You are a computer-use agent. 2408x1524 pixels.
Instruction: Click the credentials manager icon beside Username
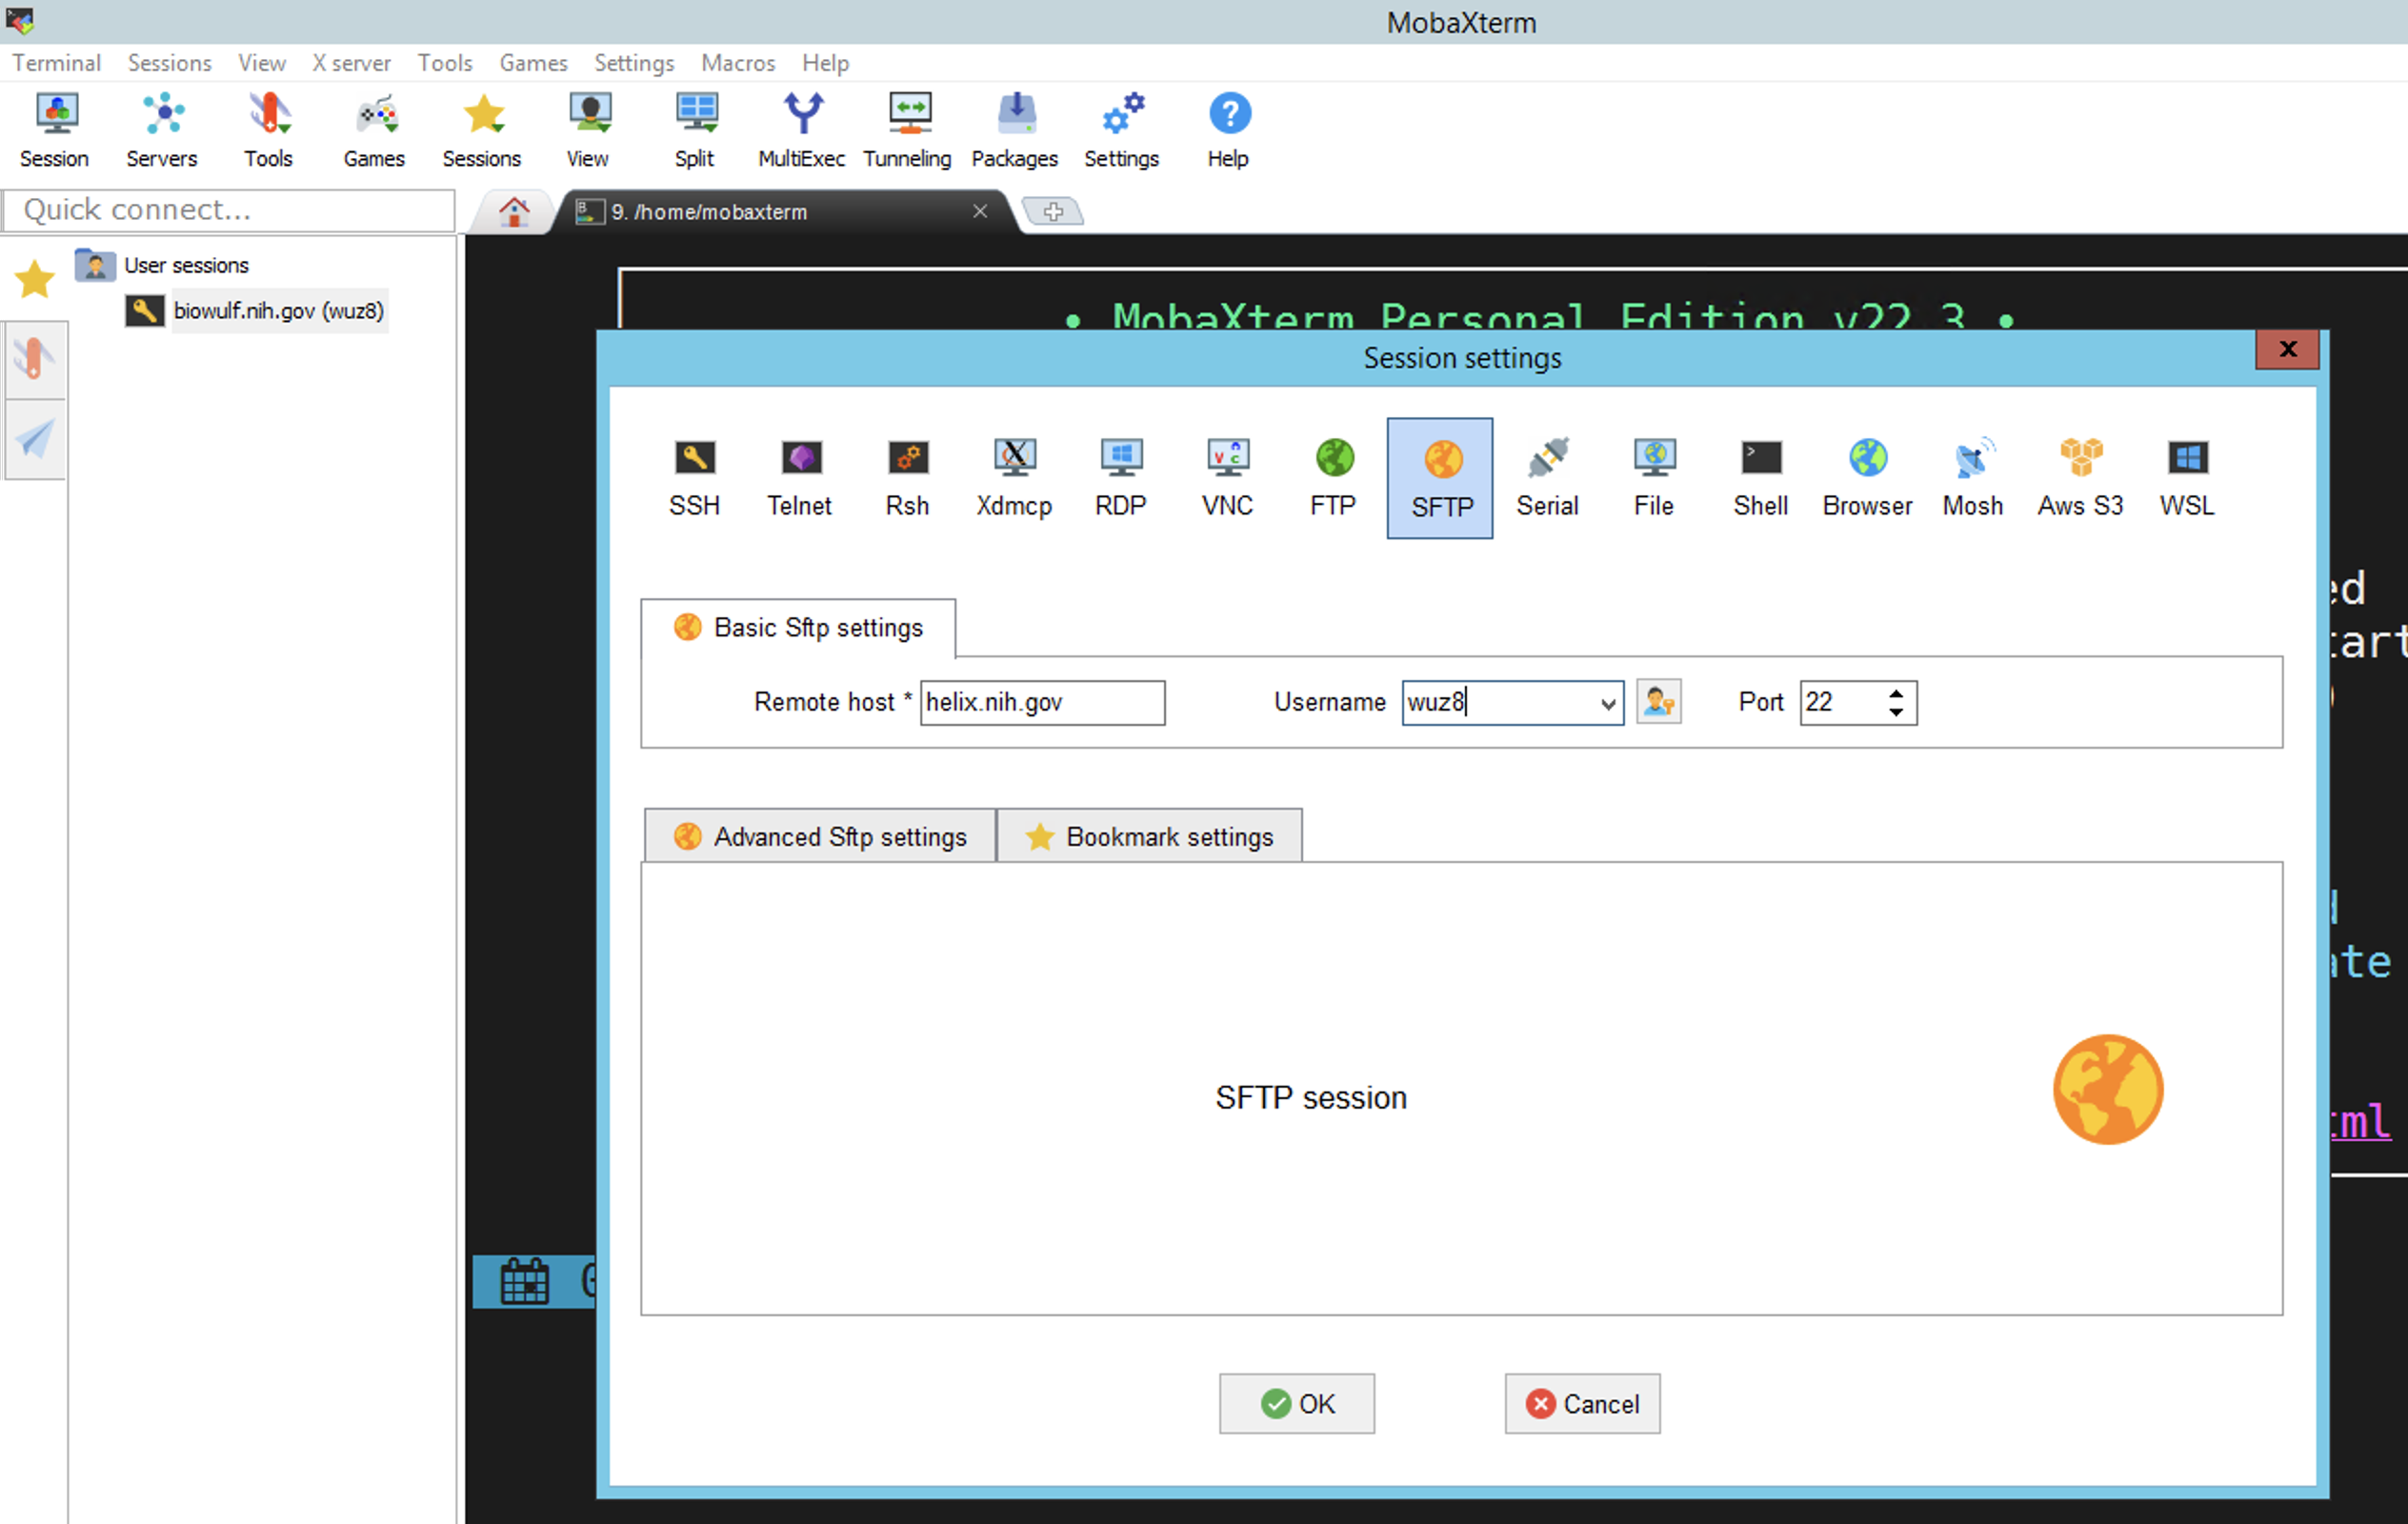coord(1658,702)
